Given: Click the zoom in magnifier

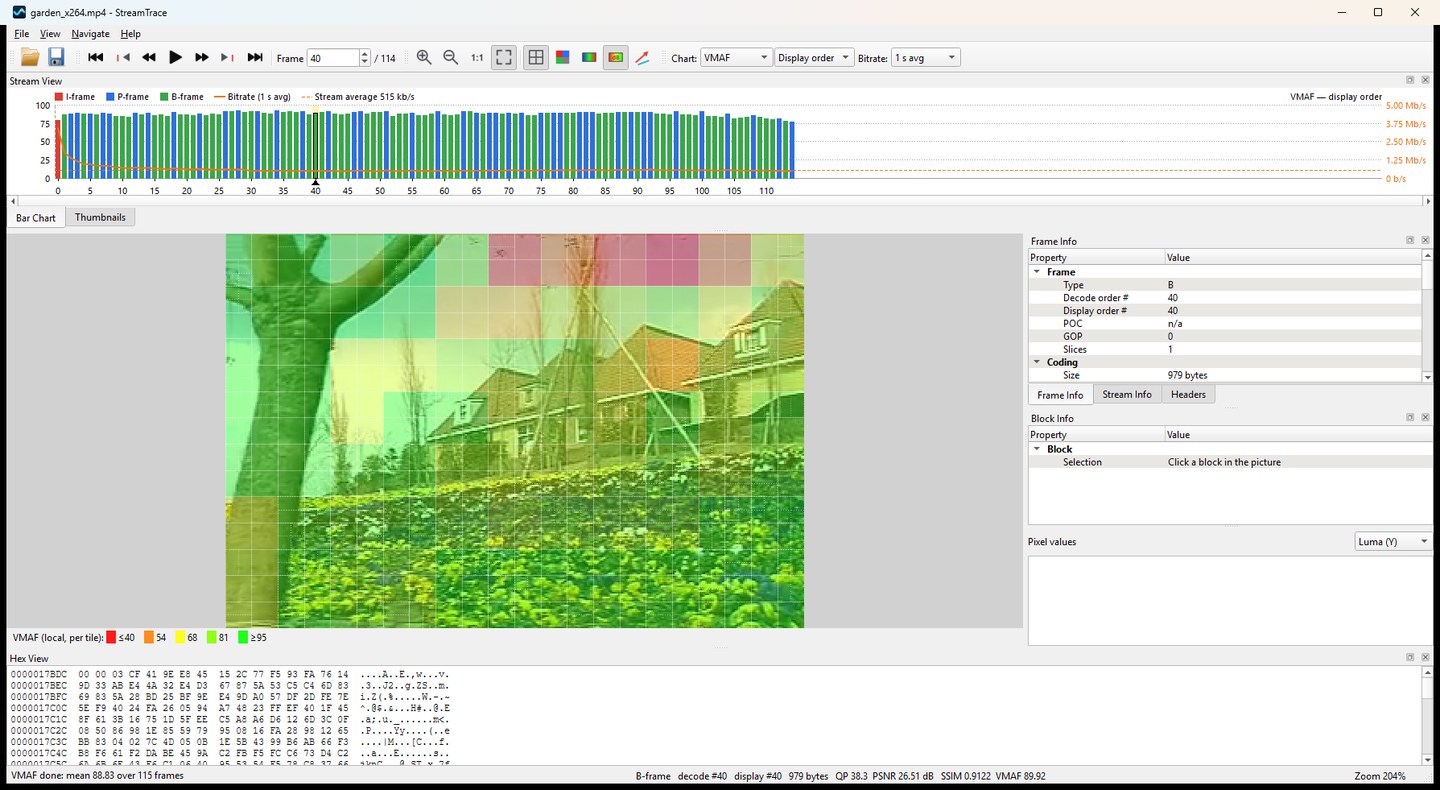Looking at the screenshot, I should (x=424, y=58).
